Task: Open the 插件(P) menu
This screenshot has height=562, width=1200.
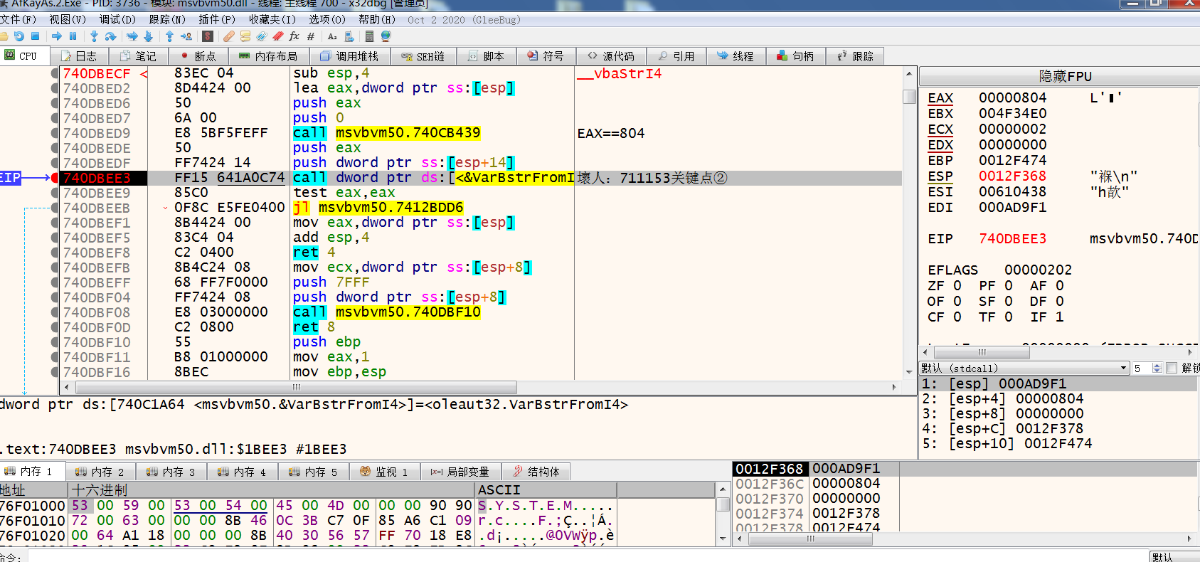Action: click(x=217, y=19)
